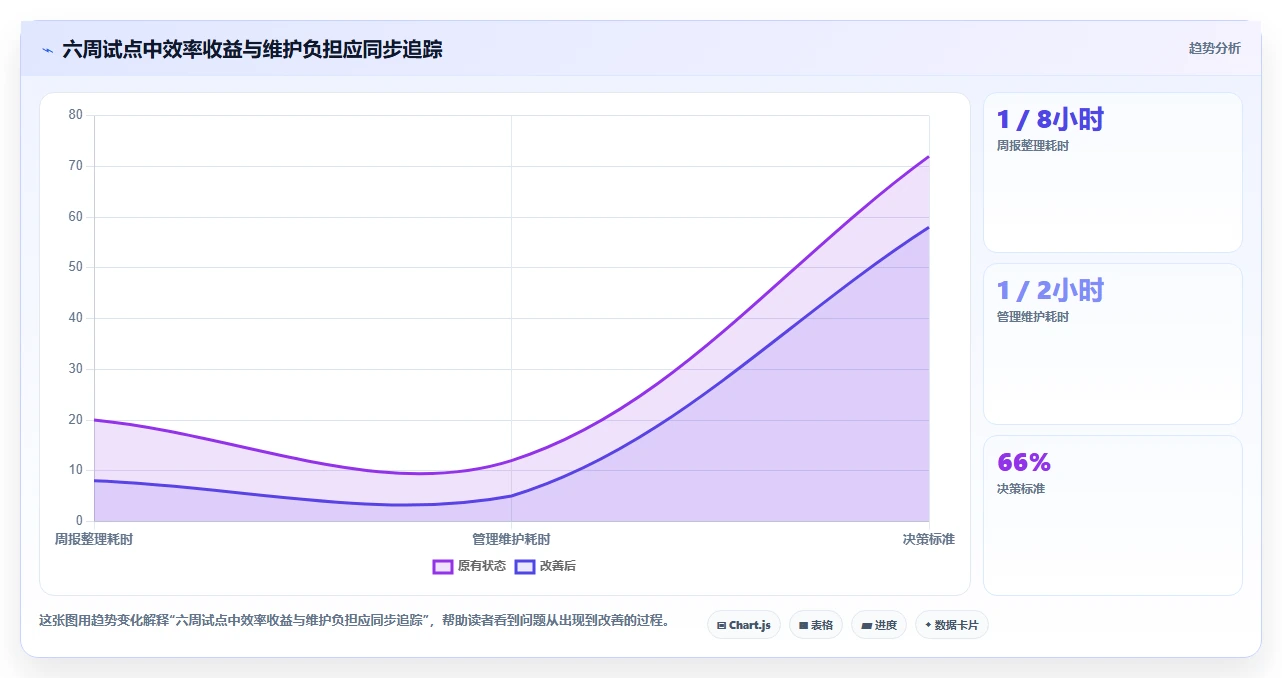Click the 数据卡片 tag

(x=952, y=625)
